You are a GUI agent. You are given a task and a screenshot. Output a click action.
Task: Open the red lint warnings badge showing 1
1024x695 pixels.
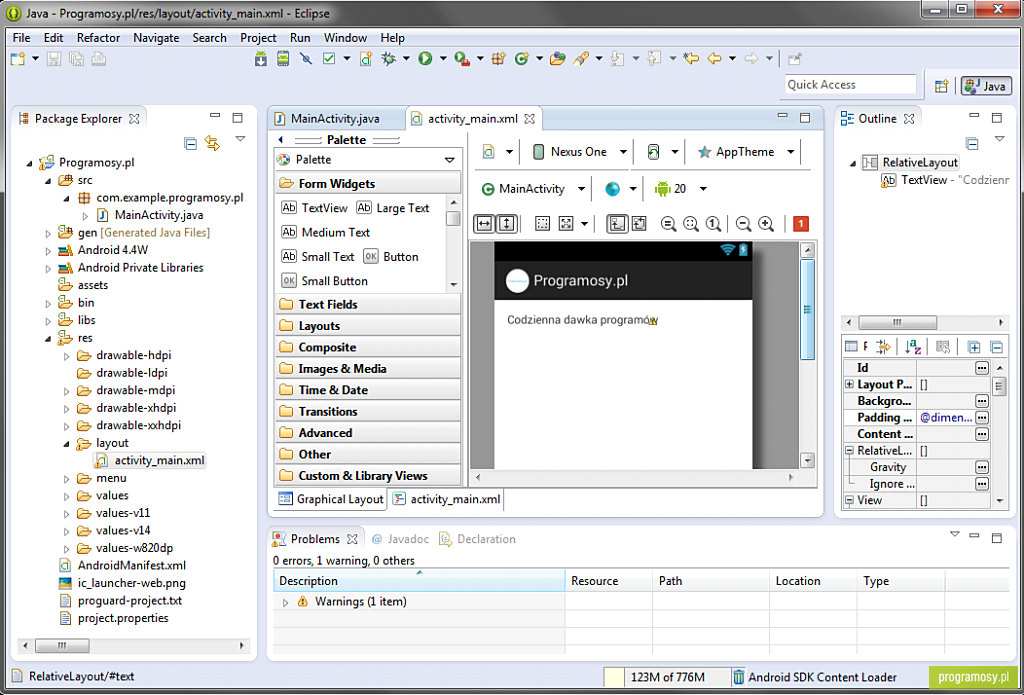coord(801,224)
